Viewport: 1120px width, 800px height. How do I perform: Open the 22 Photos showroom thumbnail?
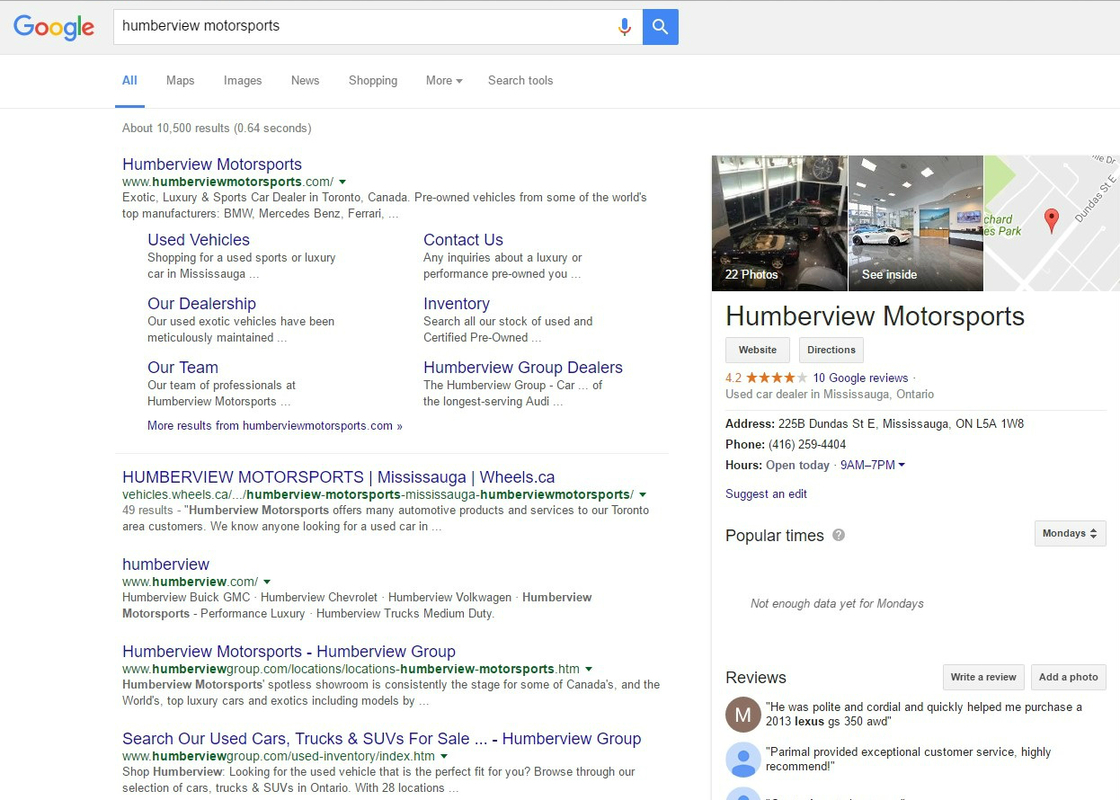pos(779,222)
